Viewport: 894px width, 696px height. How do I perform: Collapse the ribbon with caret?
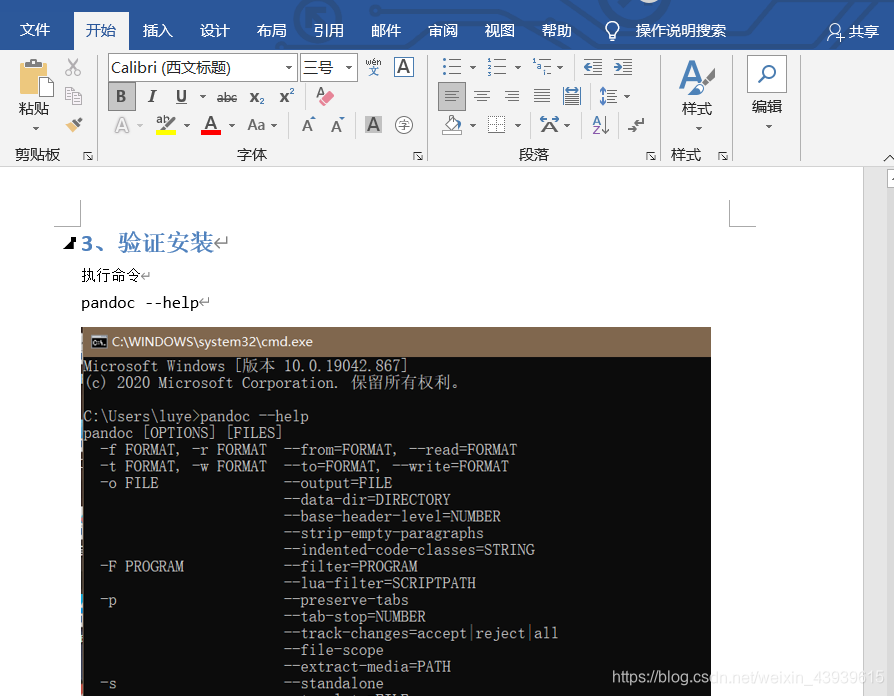888,157
